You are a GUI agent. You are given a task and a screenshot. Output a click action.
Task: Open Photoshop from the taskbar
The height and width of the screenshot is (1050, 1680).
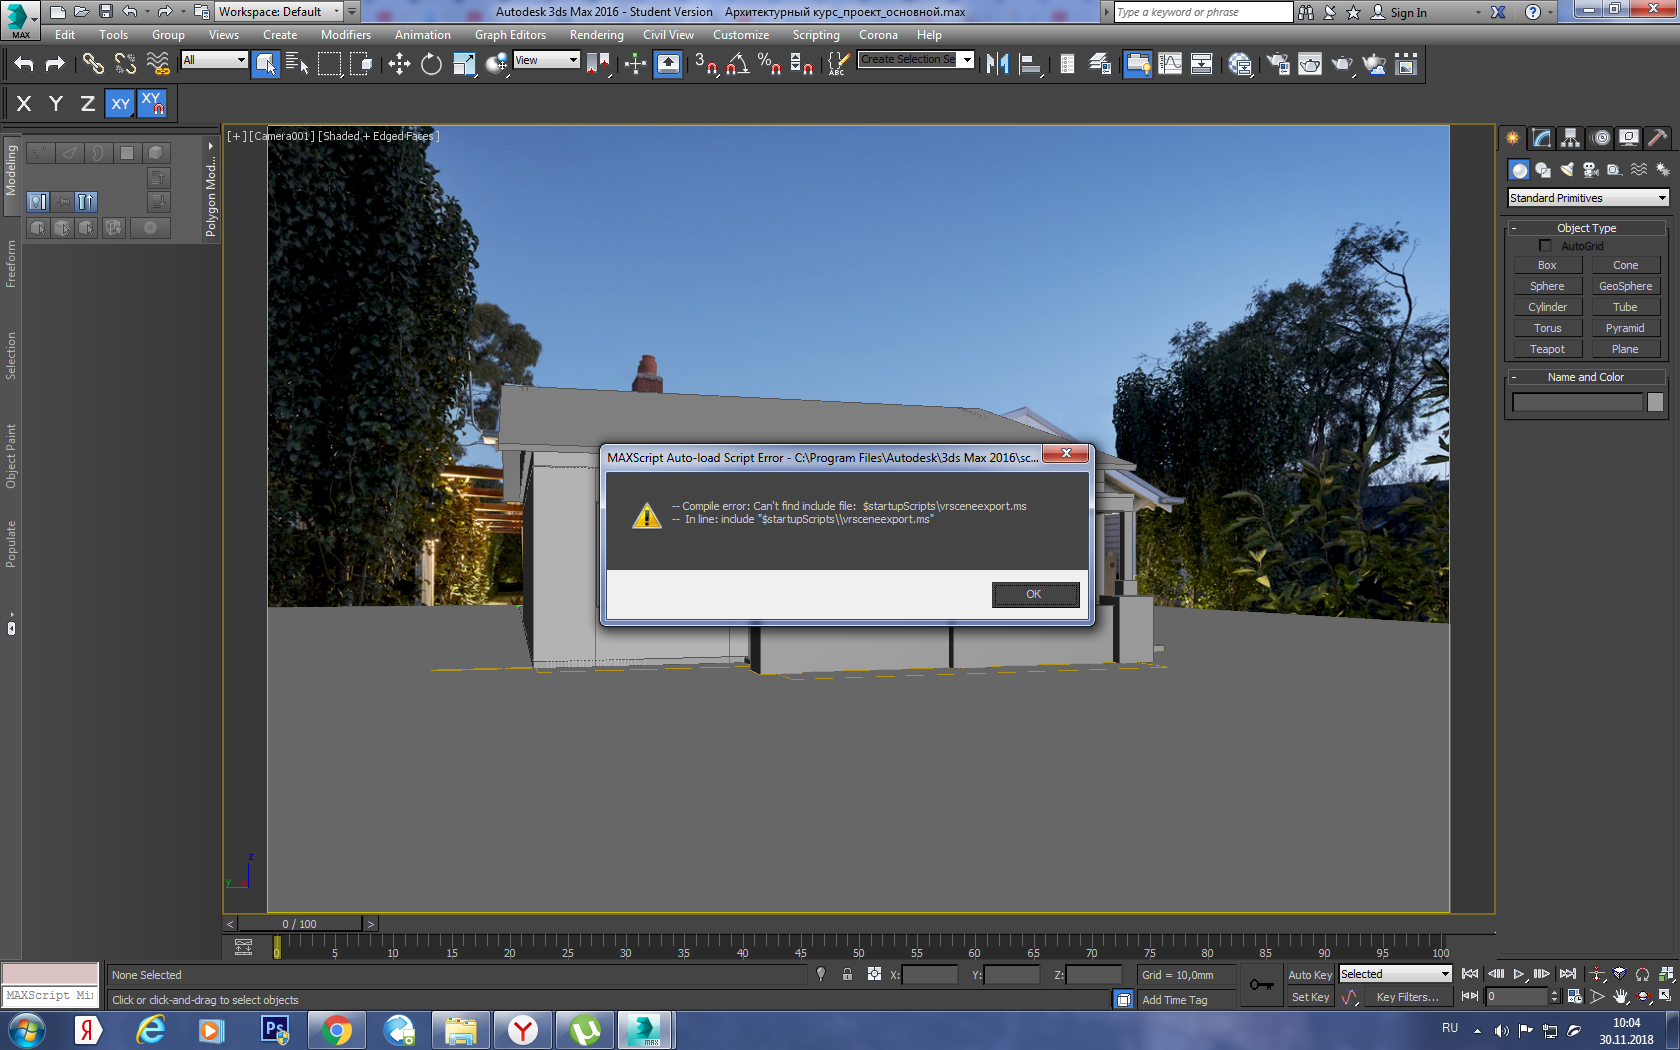point(274,1030)
